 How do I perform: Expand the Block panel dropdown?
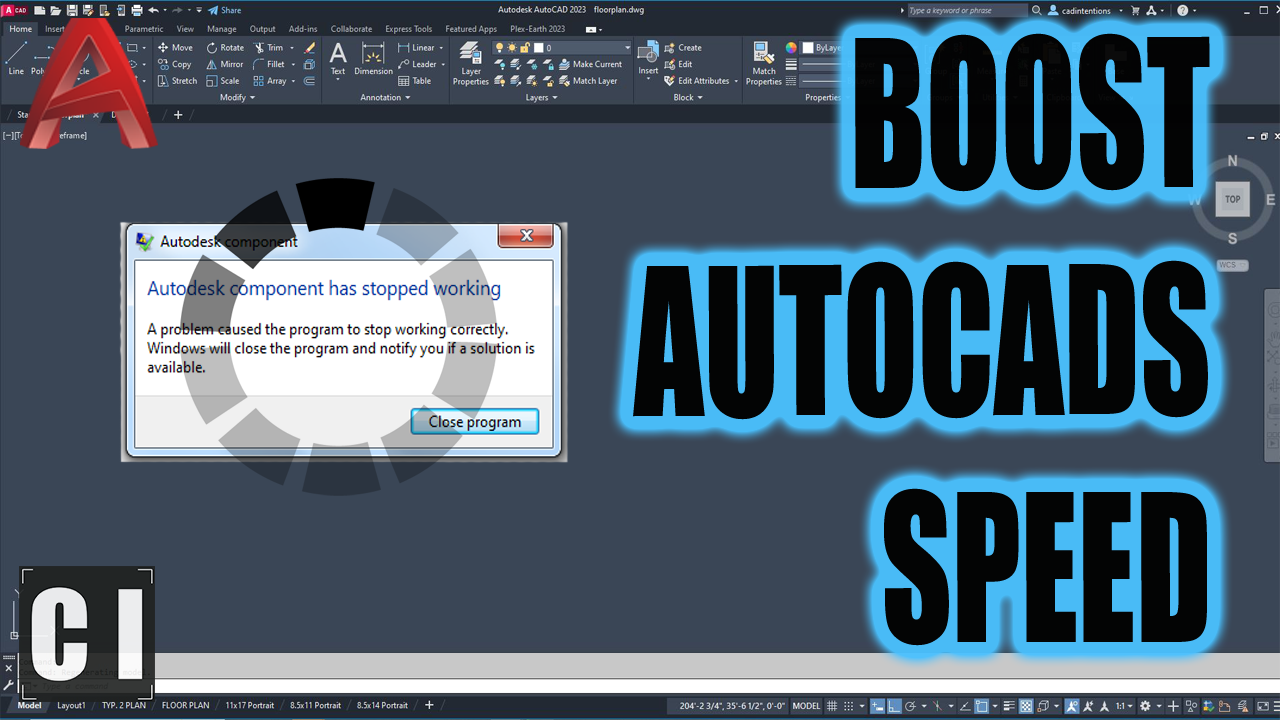687,97
